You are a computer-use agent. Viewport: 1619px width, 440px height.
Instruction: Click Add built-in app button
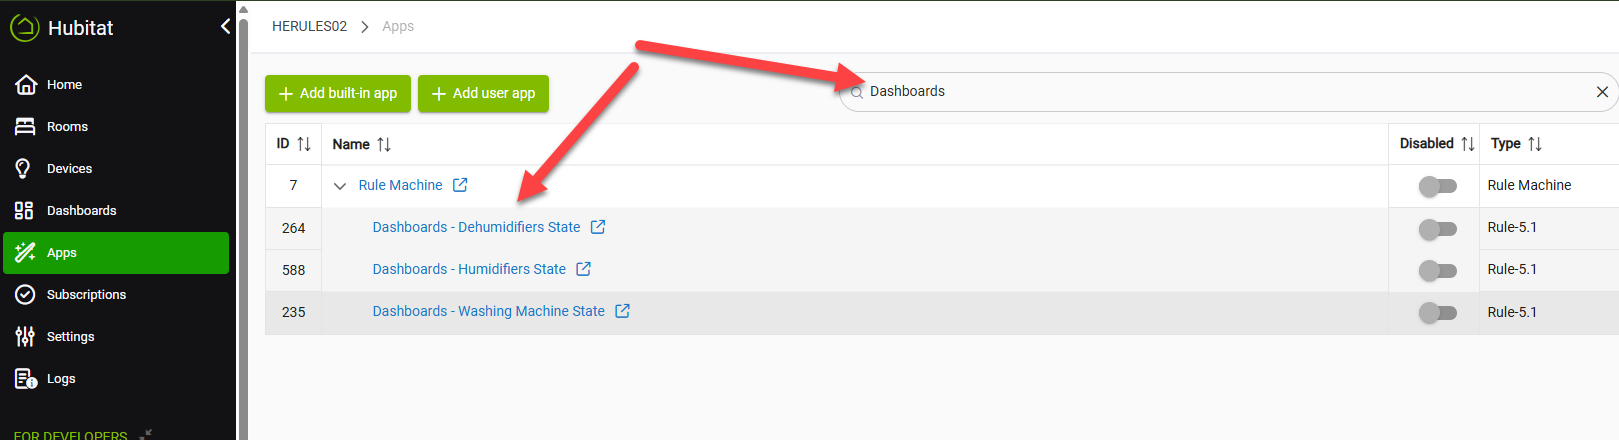338,93
